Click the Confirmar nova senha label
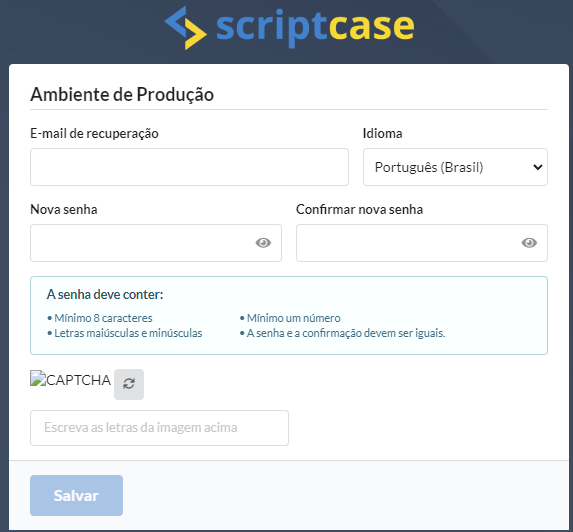The width and height of the screenshot is (573, 532). tap(360, 209)
